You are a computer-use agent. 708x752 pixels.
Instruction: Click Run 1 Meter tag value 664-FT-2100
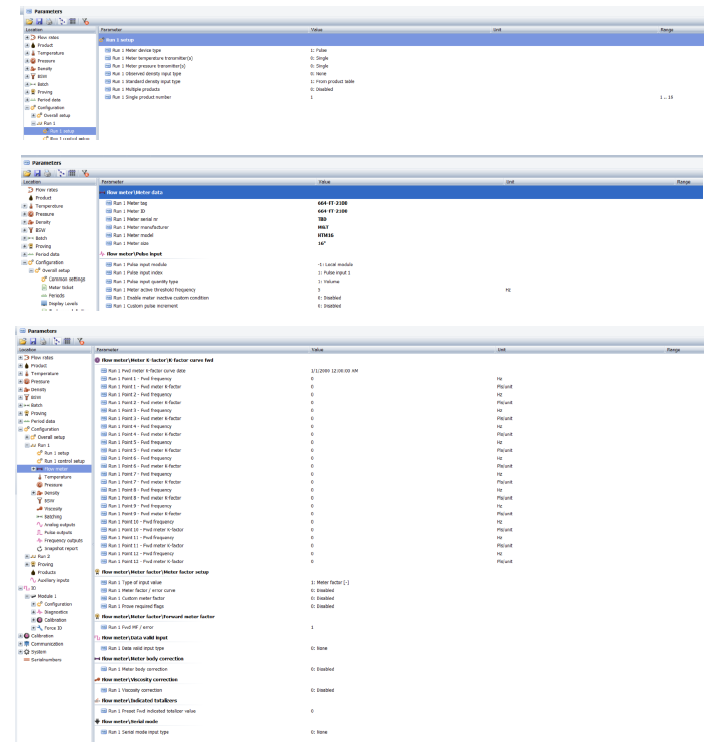(x=332, y=203)
